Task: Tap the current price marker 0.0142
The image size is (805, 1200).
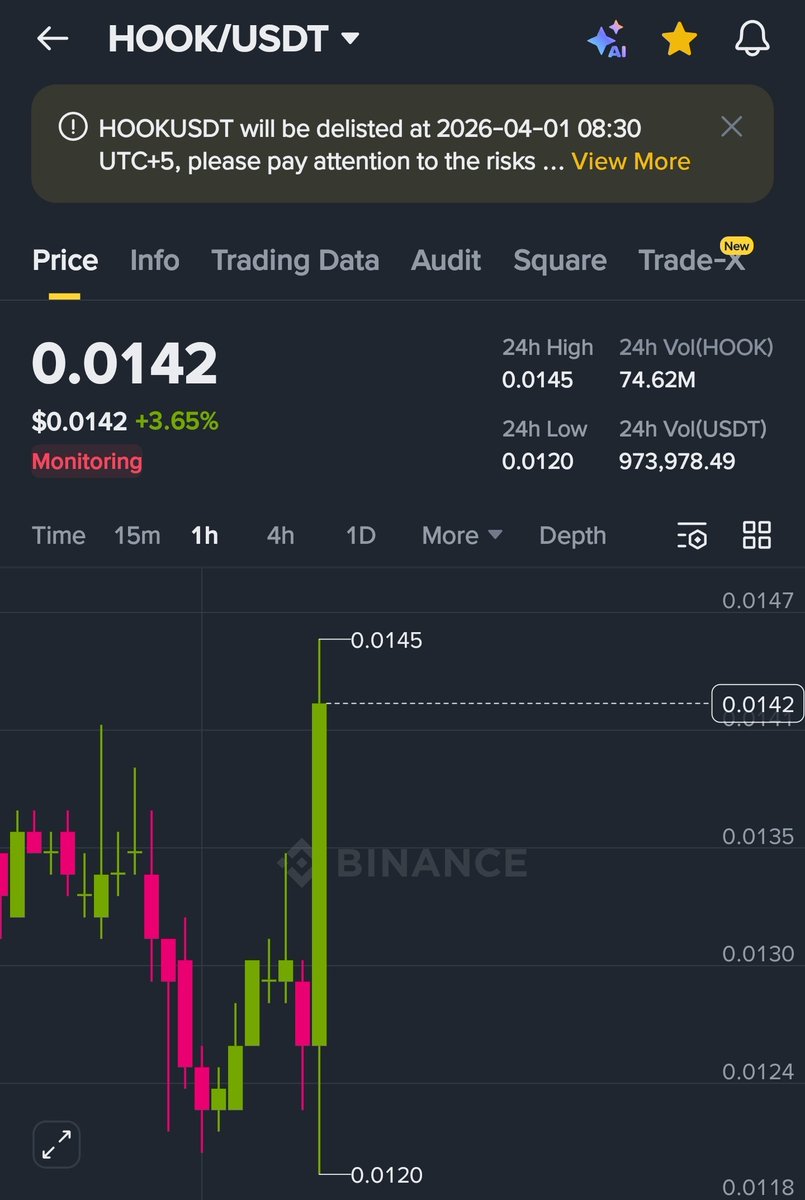Action: coord(756,704)
